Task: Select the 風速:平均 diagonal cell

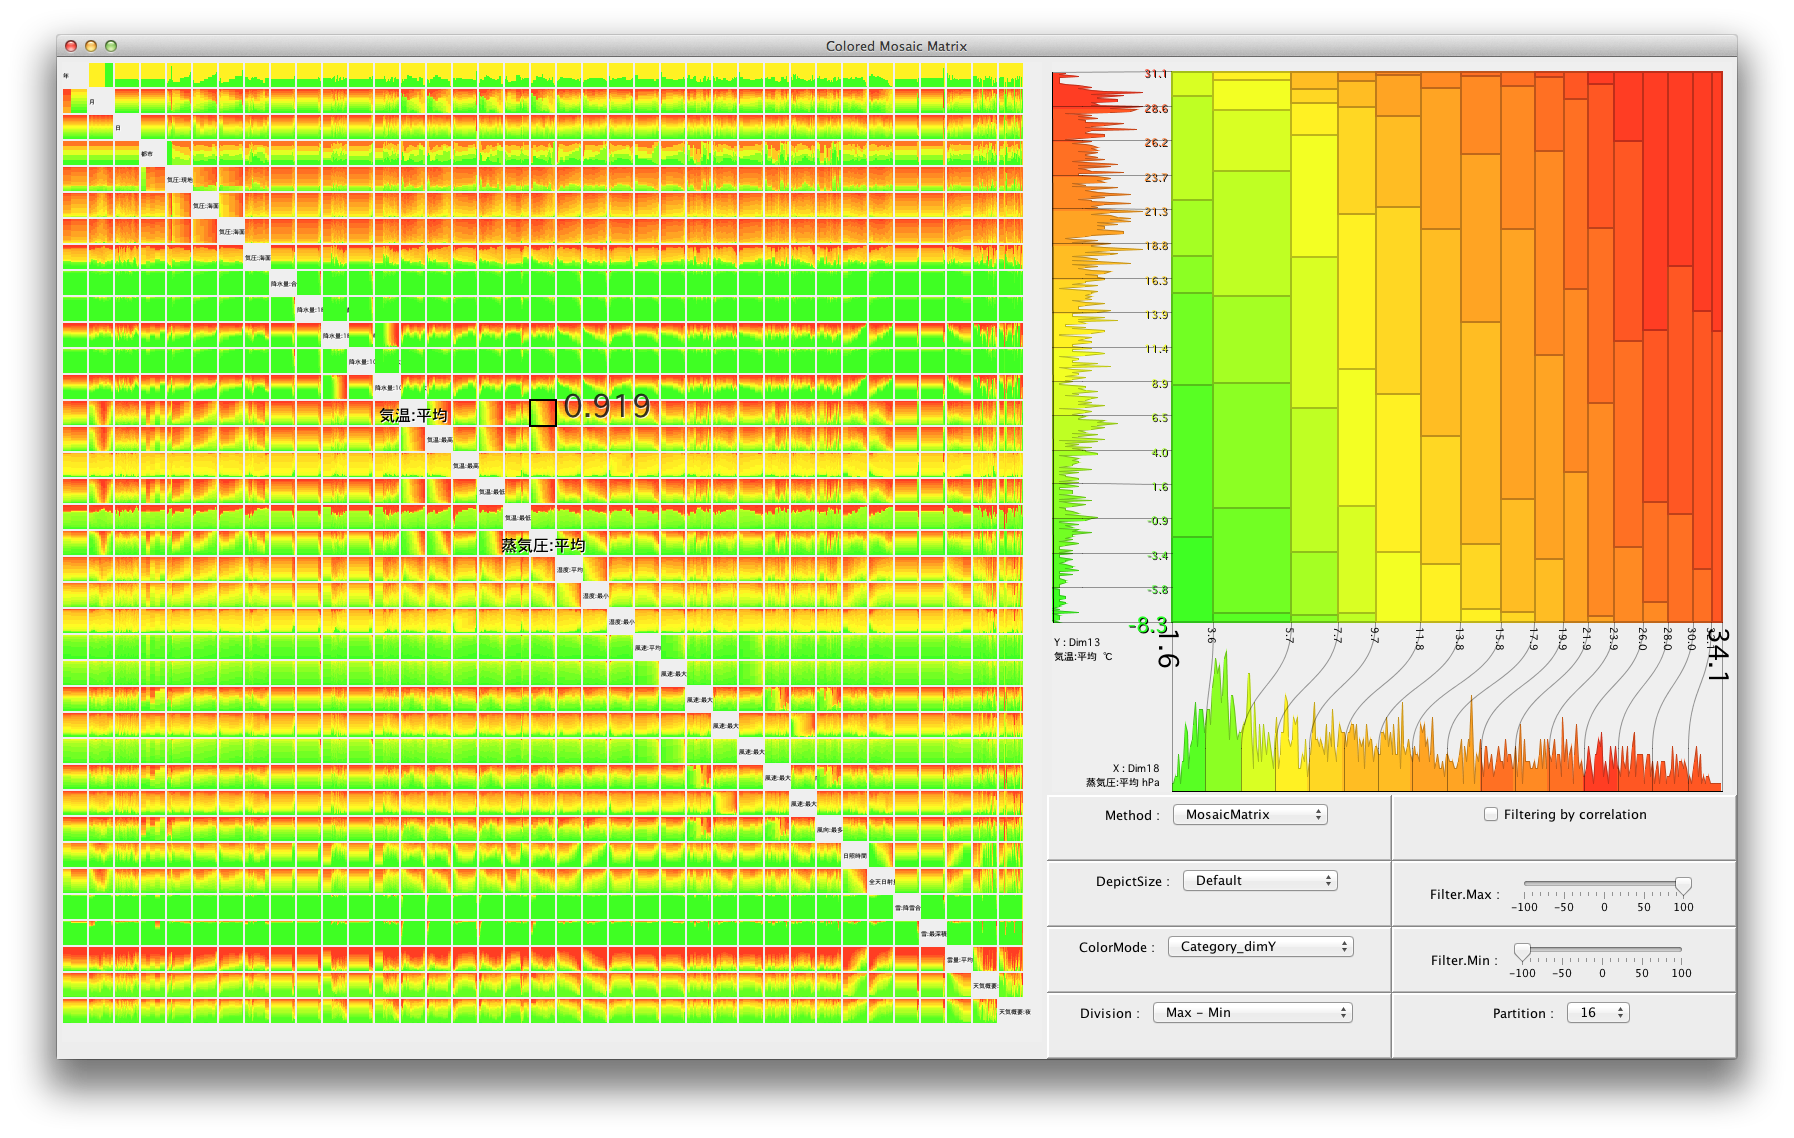Action: point(647,647)
